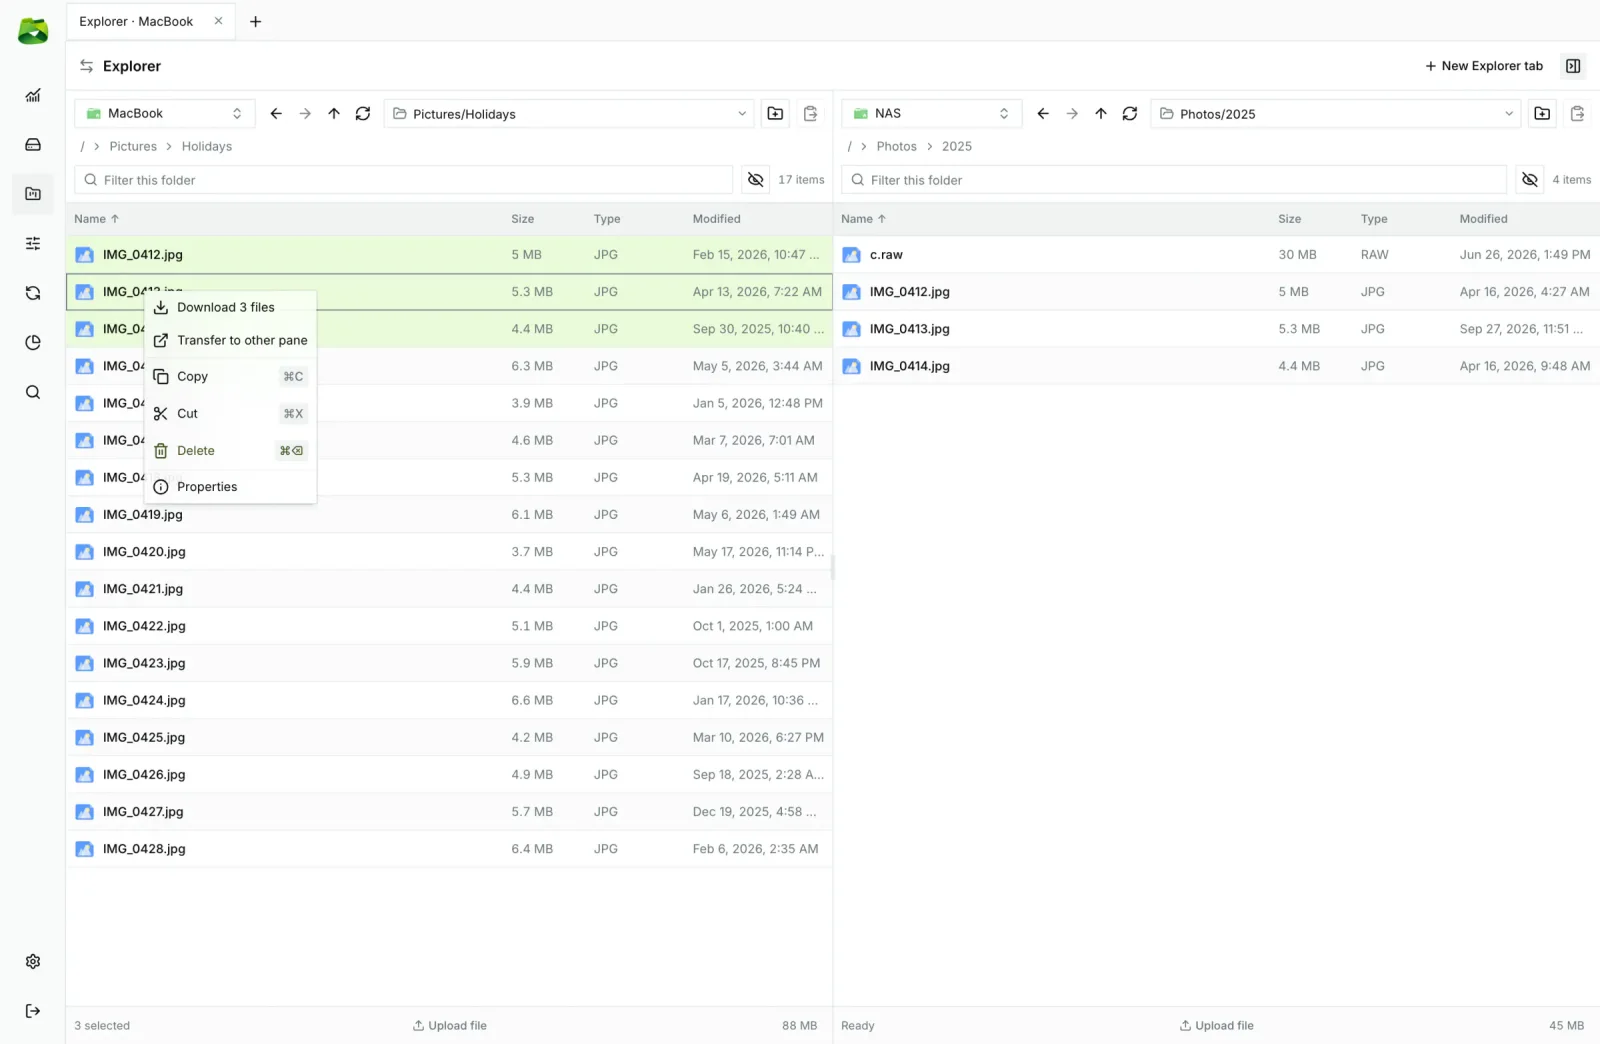The image size is (1600, 1044).
Task: Refresh the NAS pane listing
Action: [1130, 114]
